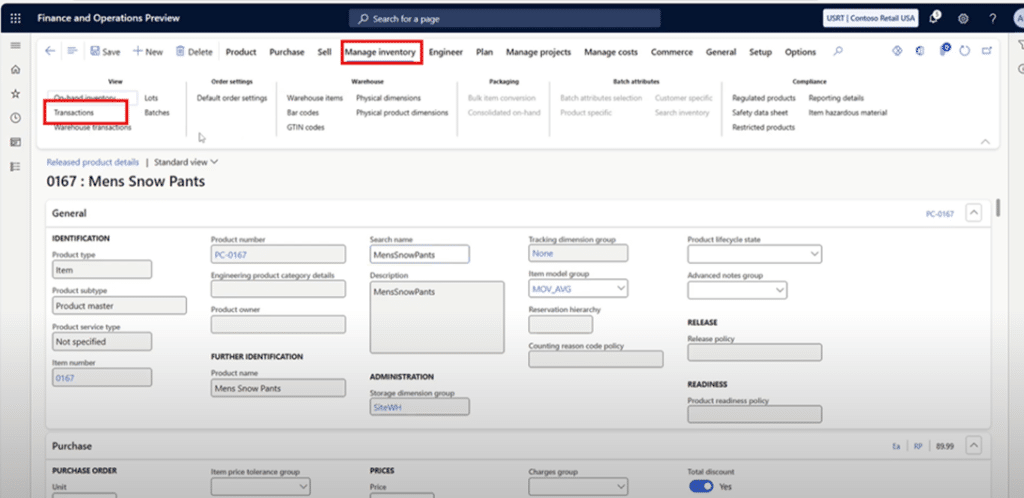The width and height of the screenshot is (1024, 498).
Task: Open the Manage costs tab
Action: (x=611, y=52)
